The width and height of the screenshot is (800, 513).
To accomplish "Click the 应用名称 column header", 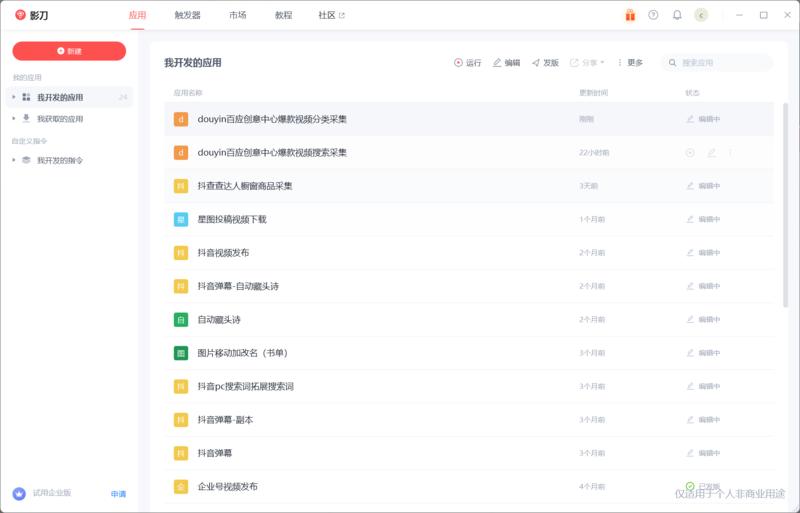I will point(188,93).
